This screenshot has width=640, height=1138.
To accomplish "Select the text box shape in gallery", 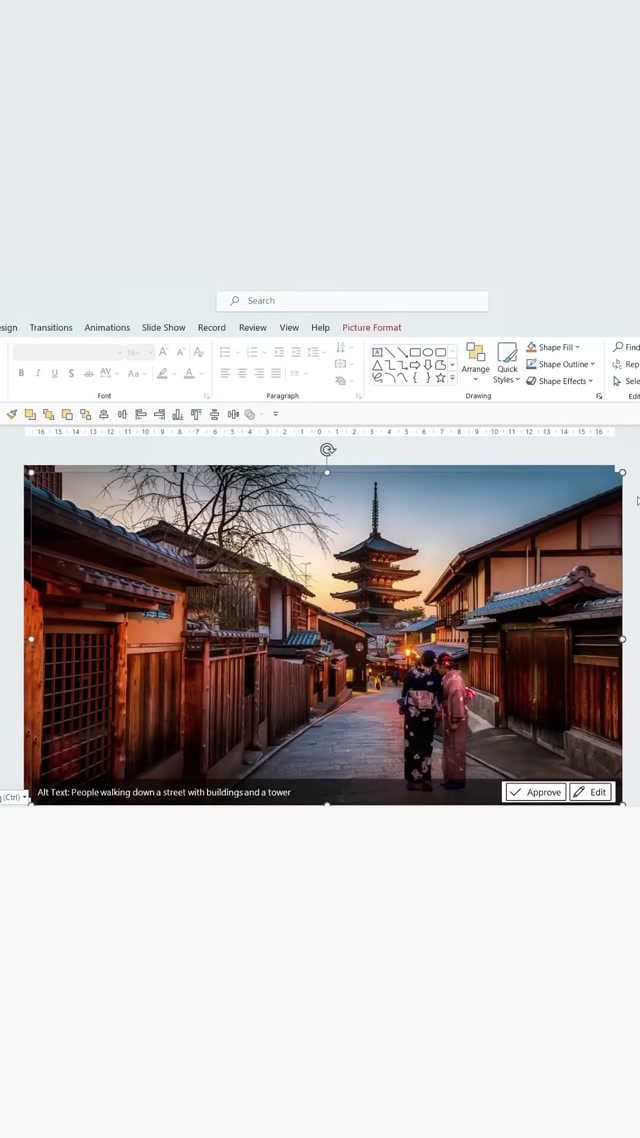I will [x=377, y=353].
